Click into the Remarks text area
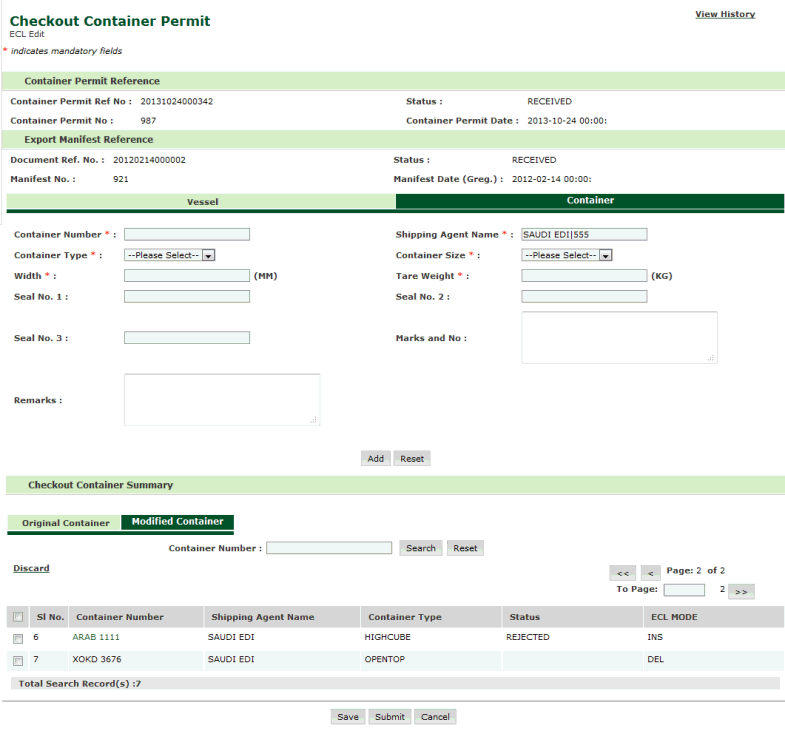 (222, 400)
